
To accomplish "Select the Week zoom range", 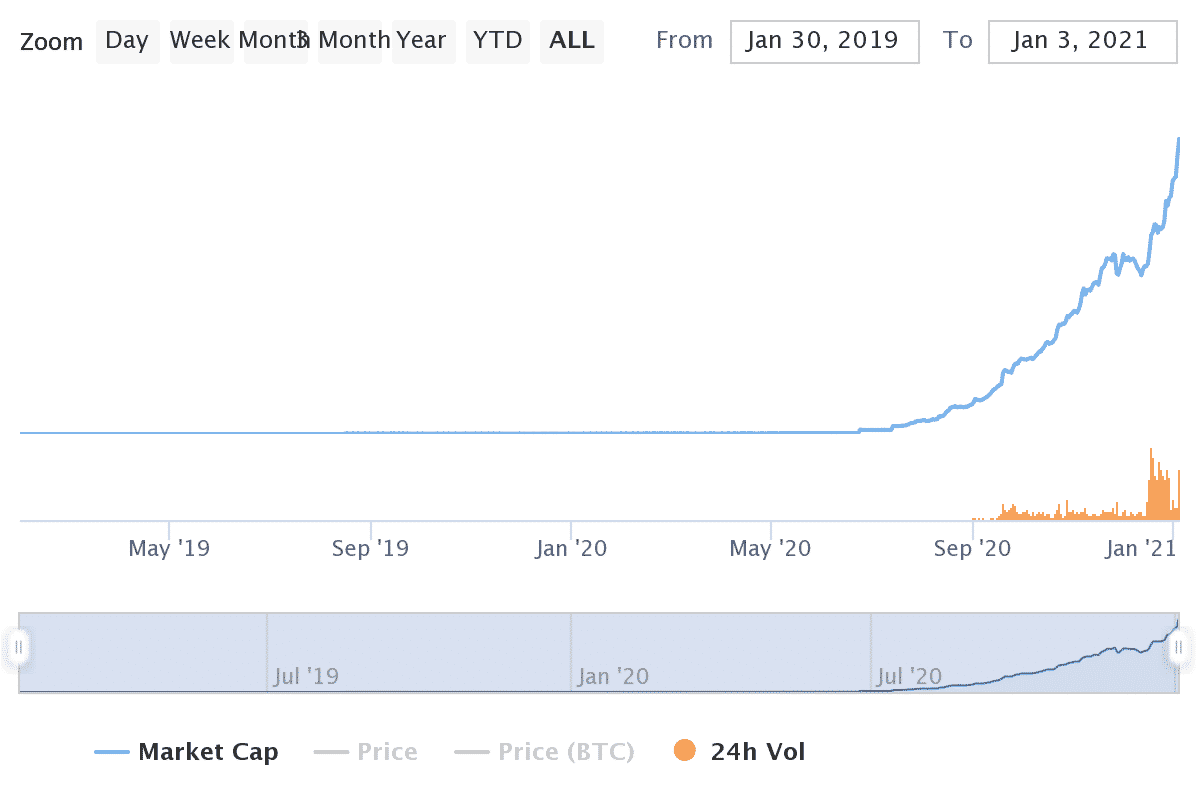I will click(x=200, y=41).
